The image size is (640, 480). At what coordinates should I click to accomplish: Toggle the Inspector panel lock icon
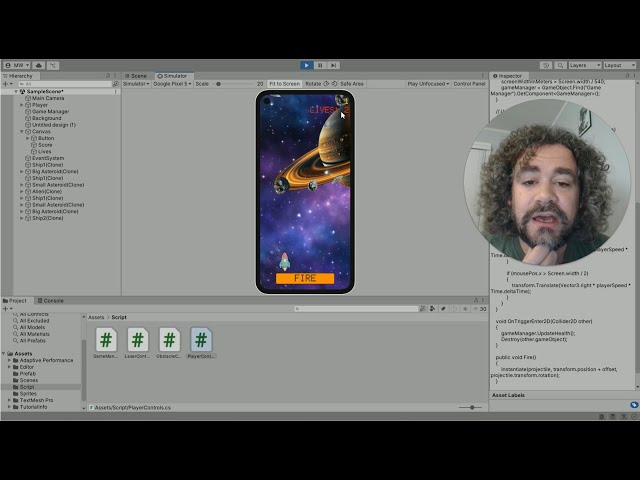tap(627, 76)
